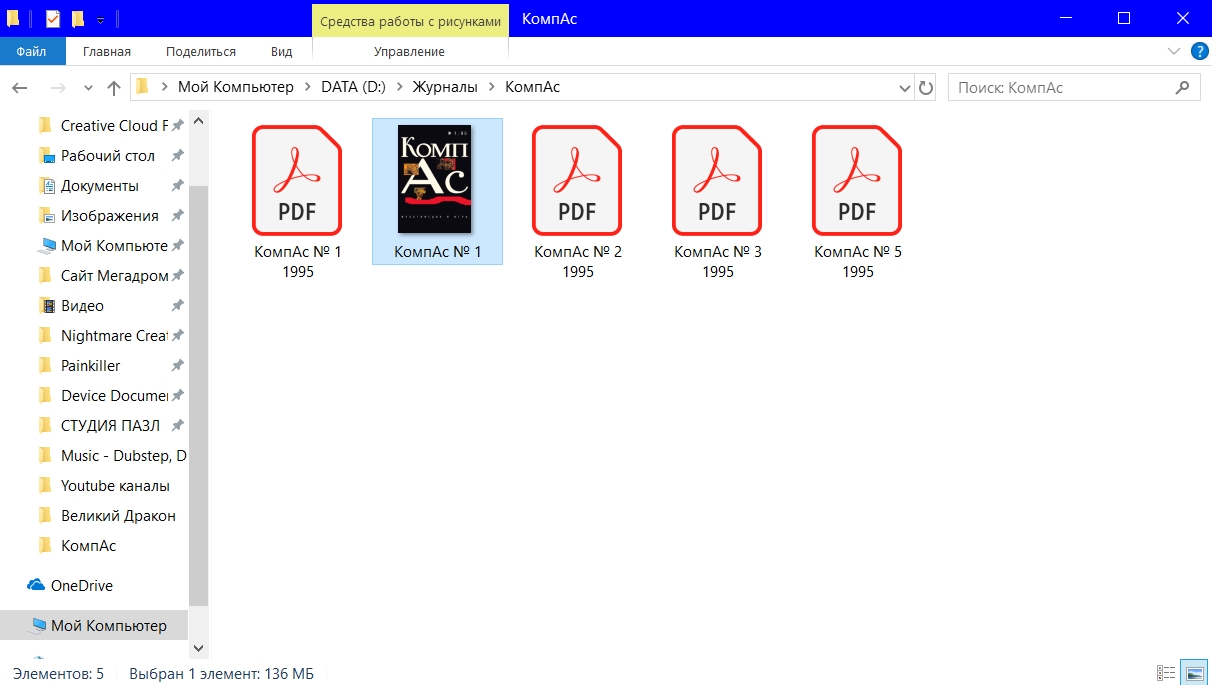Click the OneDrive cloud icon
1212x685 pixels.
[36, 585]
